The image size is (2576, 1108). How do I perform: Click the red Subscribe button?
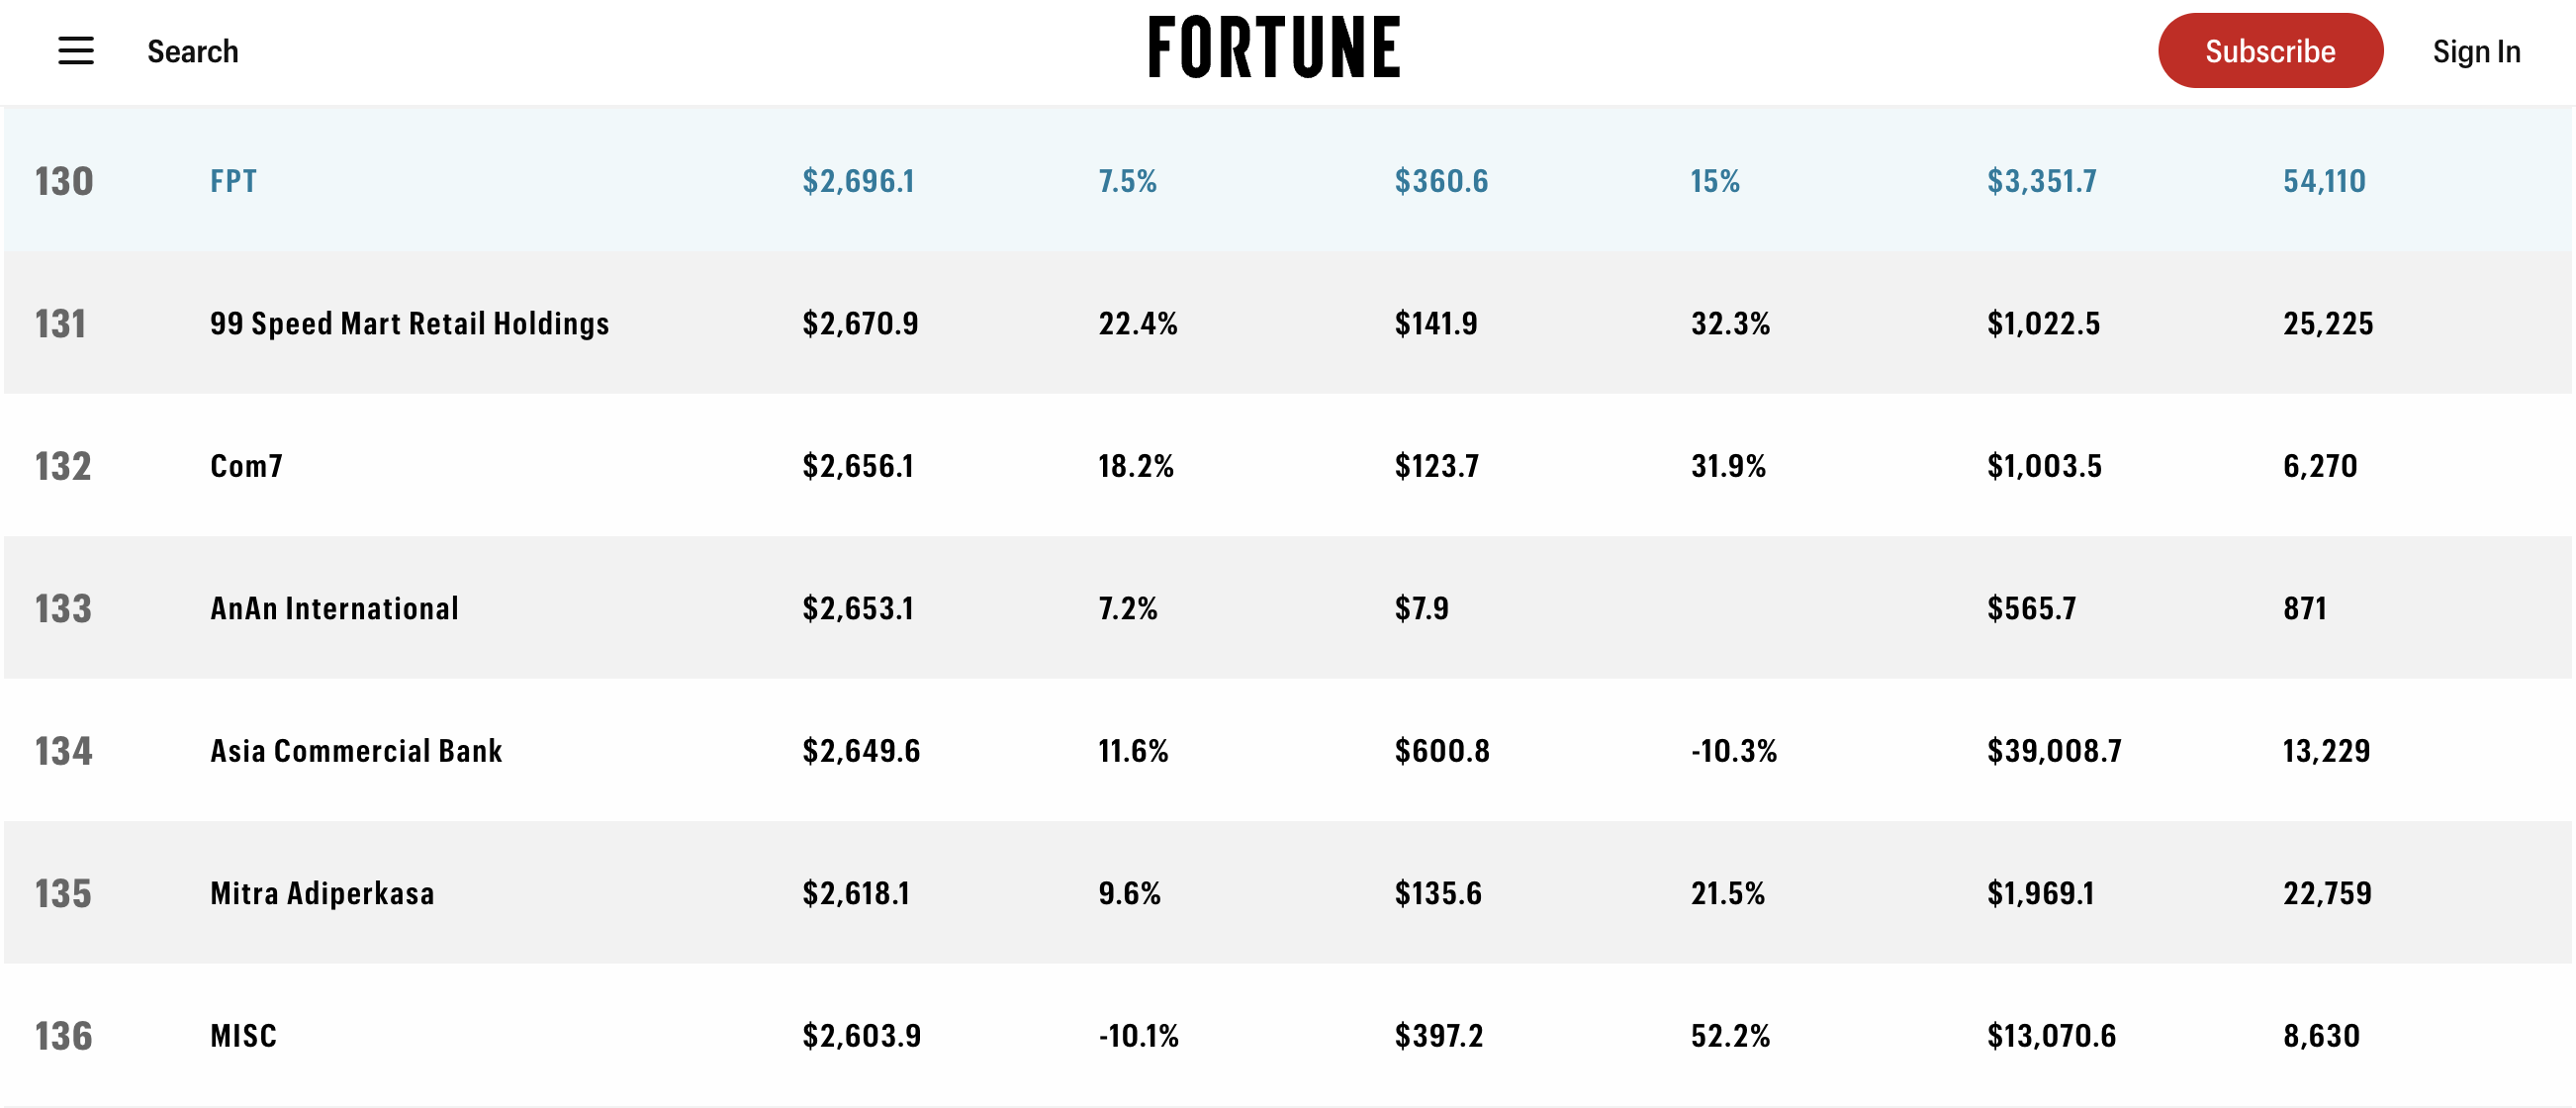2270,51
